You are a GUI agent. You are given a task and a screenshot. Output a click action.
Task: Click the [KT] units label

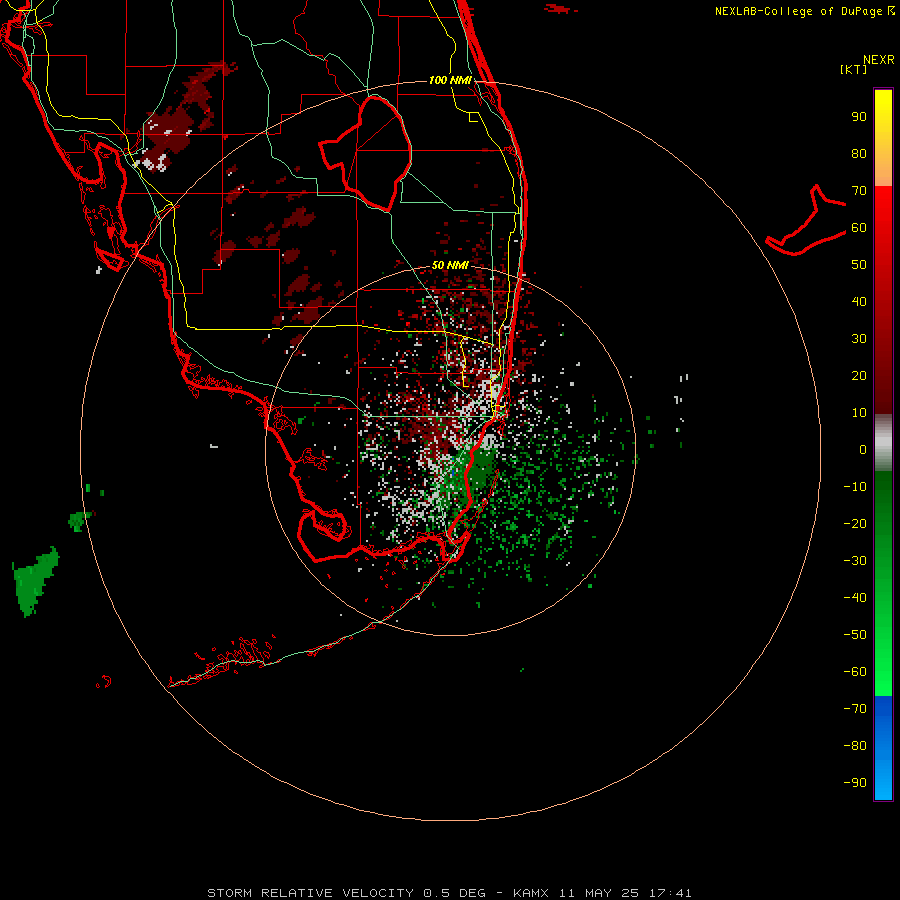coord(854,69)
